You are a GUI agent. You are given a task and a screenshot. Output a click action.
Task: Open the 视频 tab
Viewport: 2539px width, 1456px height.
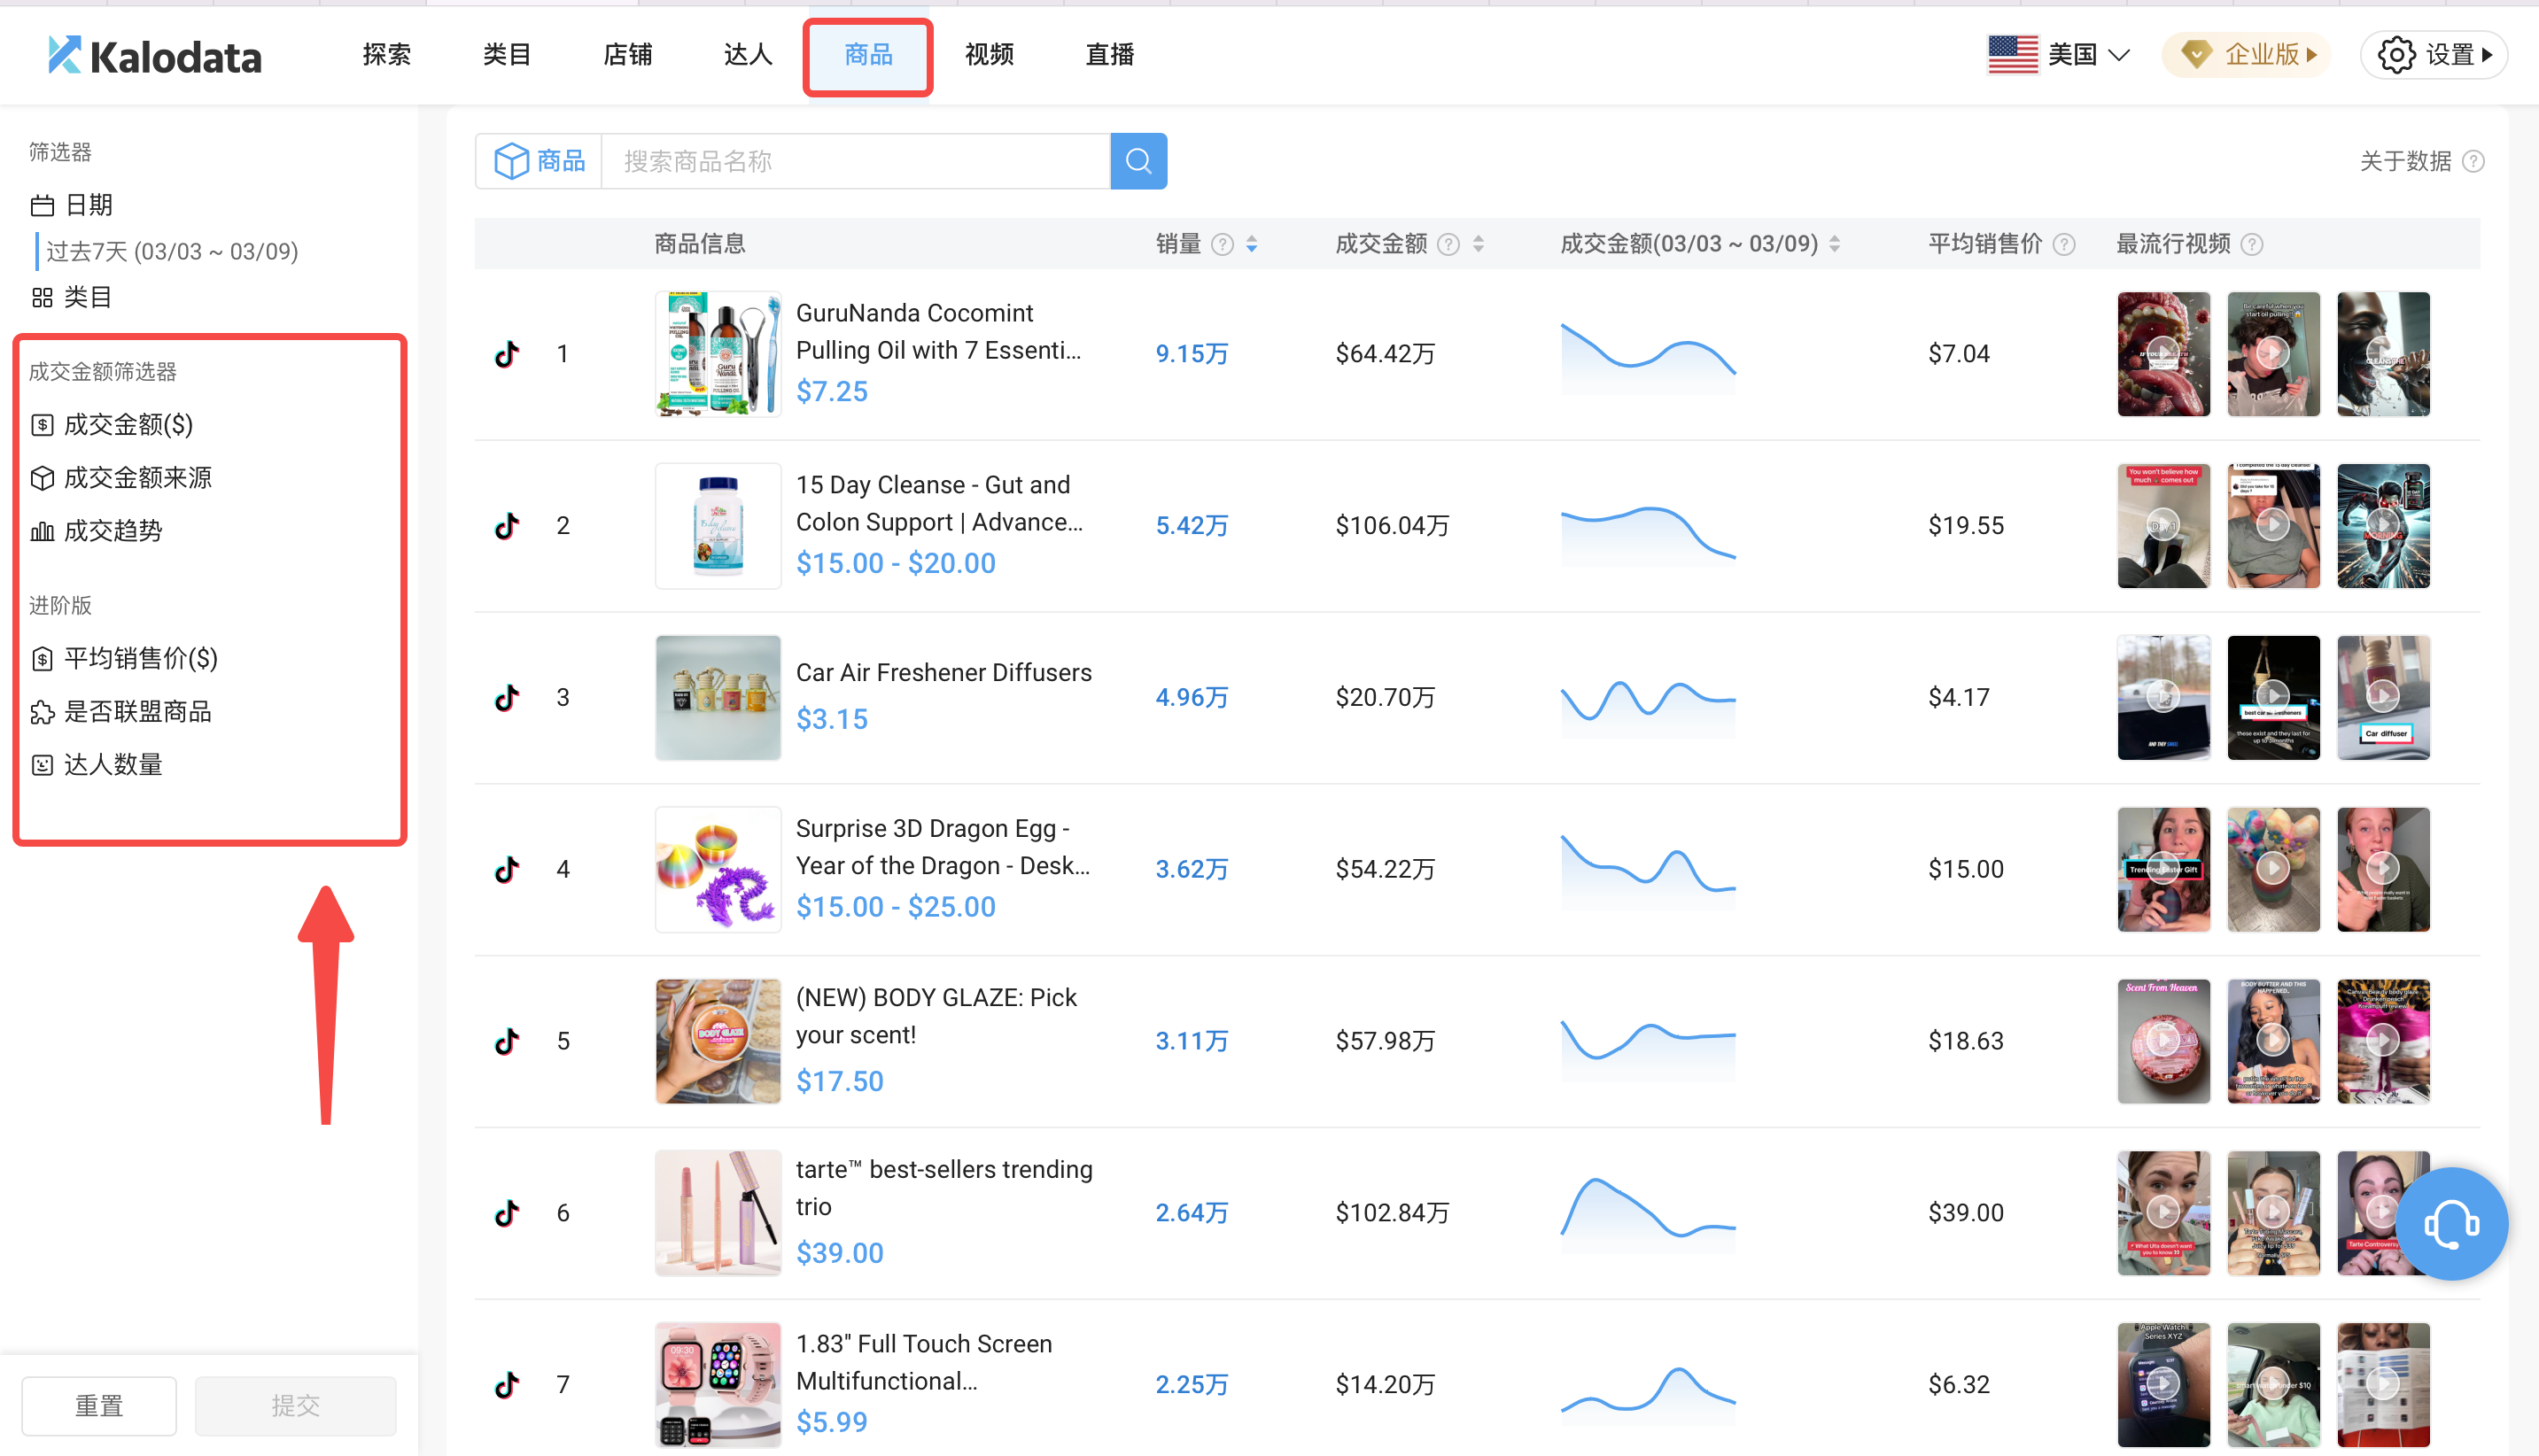click(989, 55)
